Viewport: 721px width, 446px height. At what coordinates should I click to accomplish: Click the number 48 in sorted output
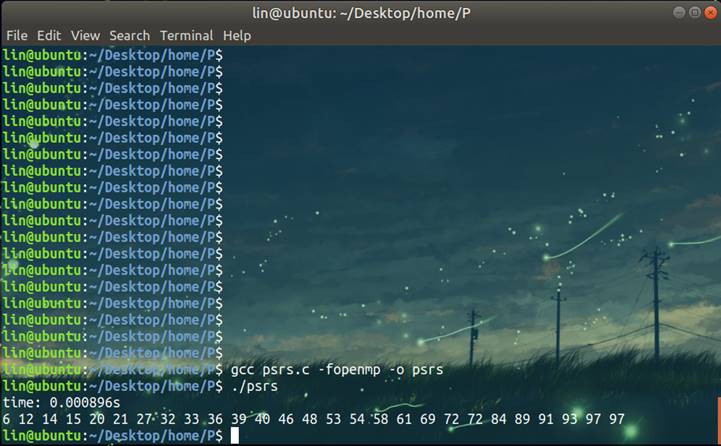pos(309,419)
